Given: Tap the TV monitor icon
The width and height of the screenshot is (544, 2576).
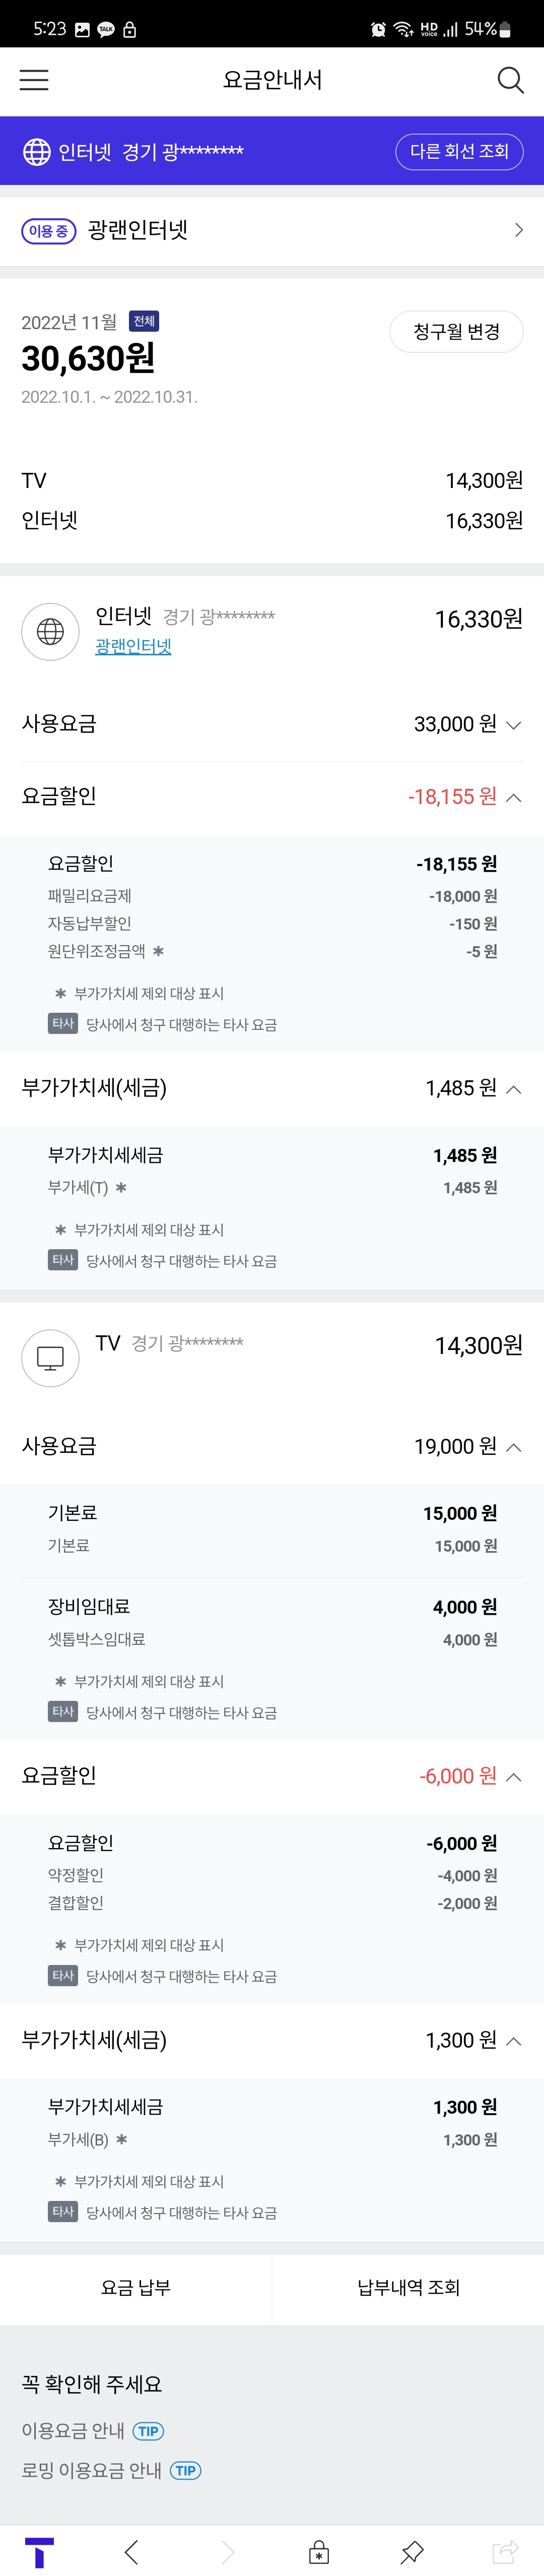Looking at the screenshot, I should click(x=50, y=1357).
